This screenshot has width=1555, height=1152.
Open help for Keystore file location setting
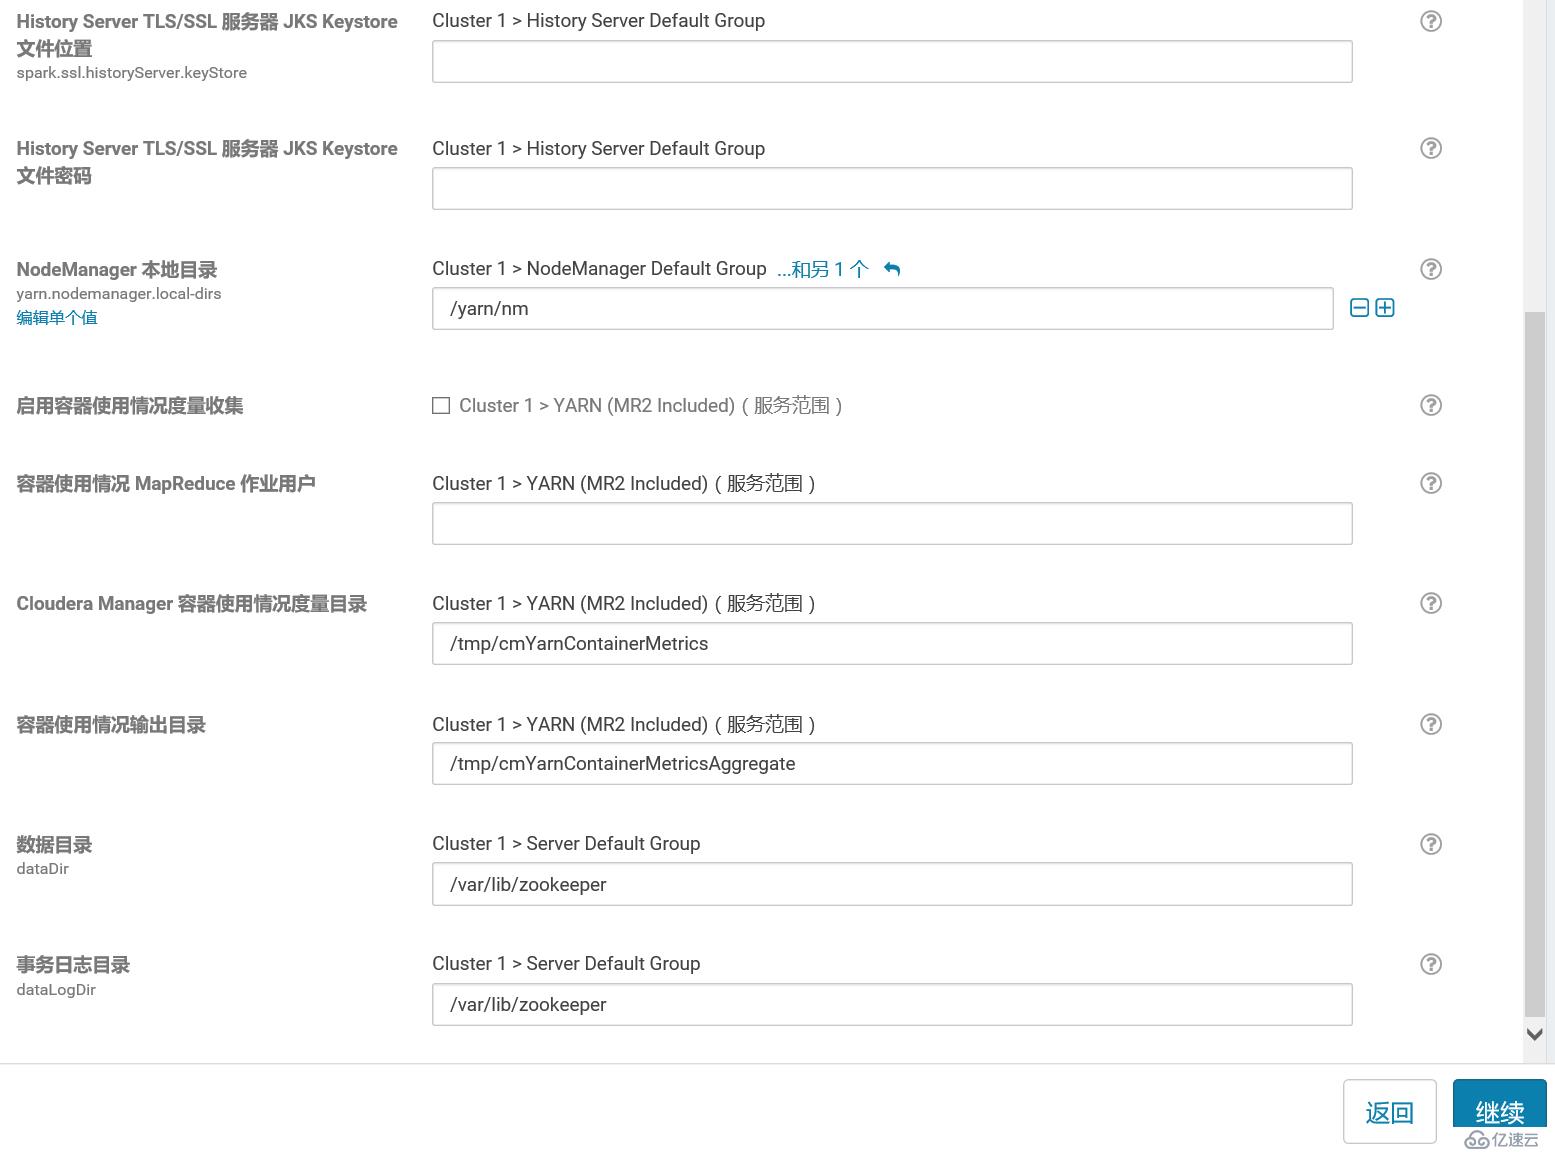point(1431,21)
